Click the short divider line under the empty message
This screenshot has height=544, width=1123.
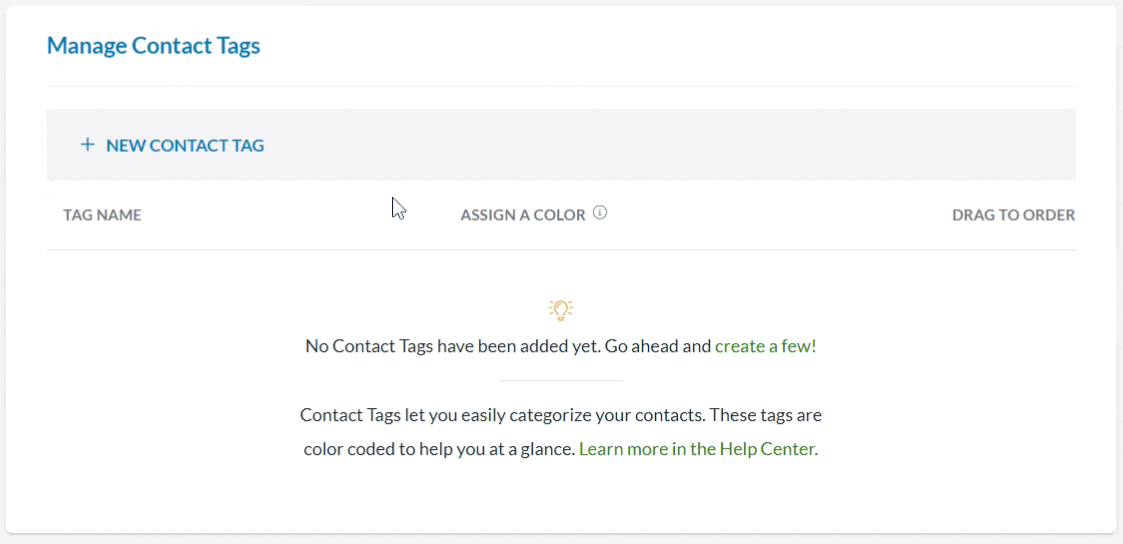(x=561, y=380)
